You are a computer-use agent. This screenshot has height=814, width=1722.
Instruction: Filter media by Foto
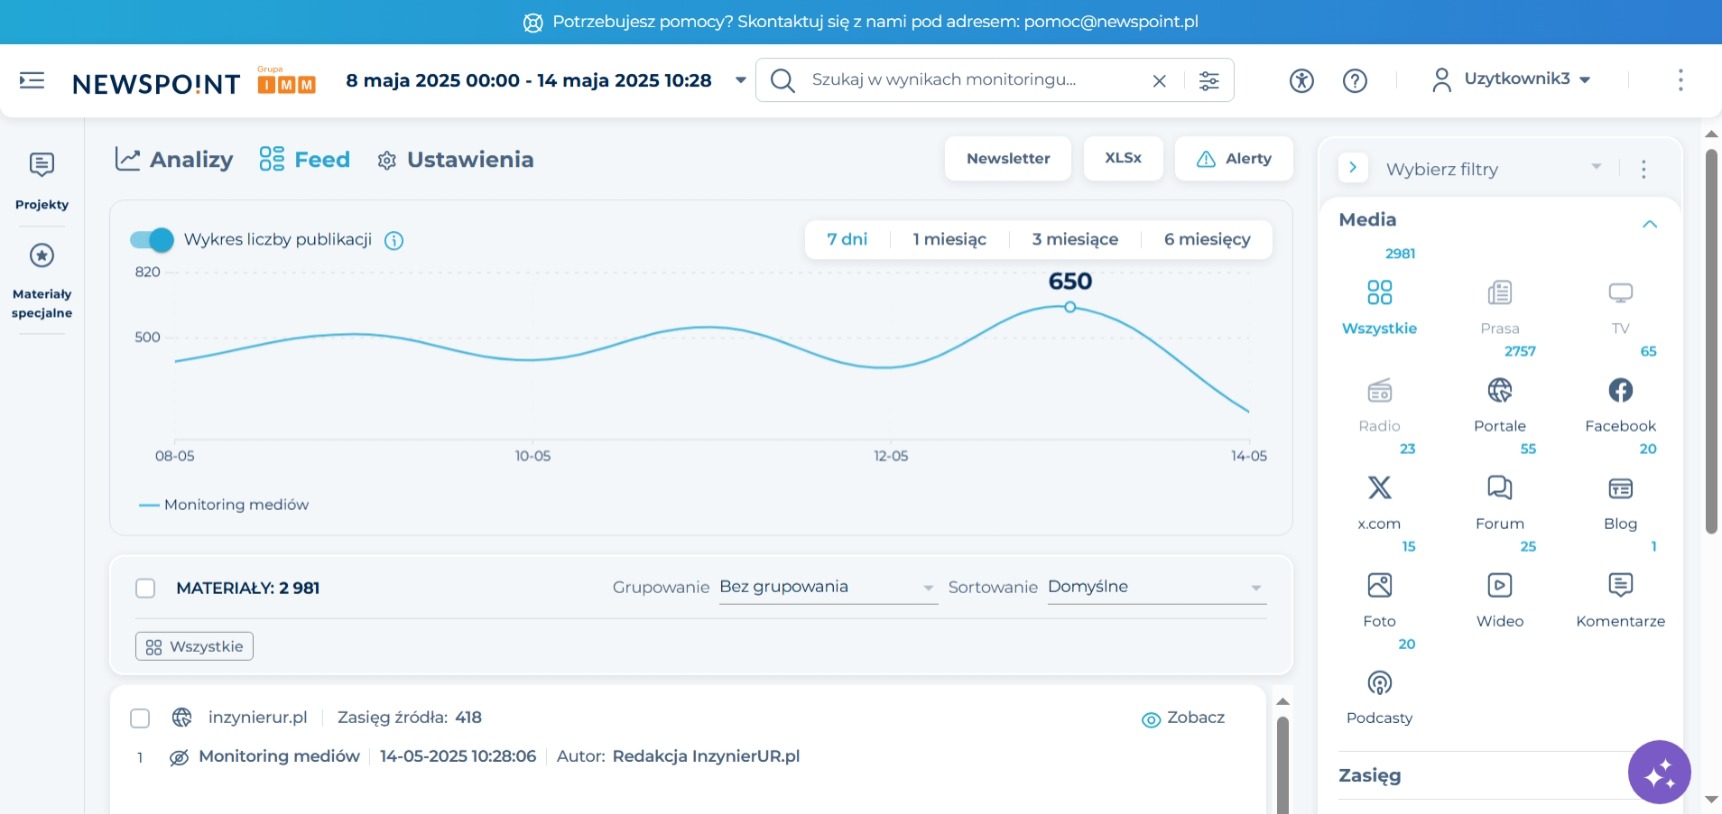coord(1379,600)
